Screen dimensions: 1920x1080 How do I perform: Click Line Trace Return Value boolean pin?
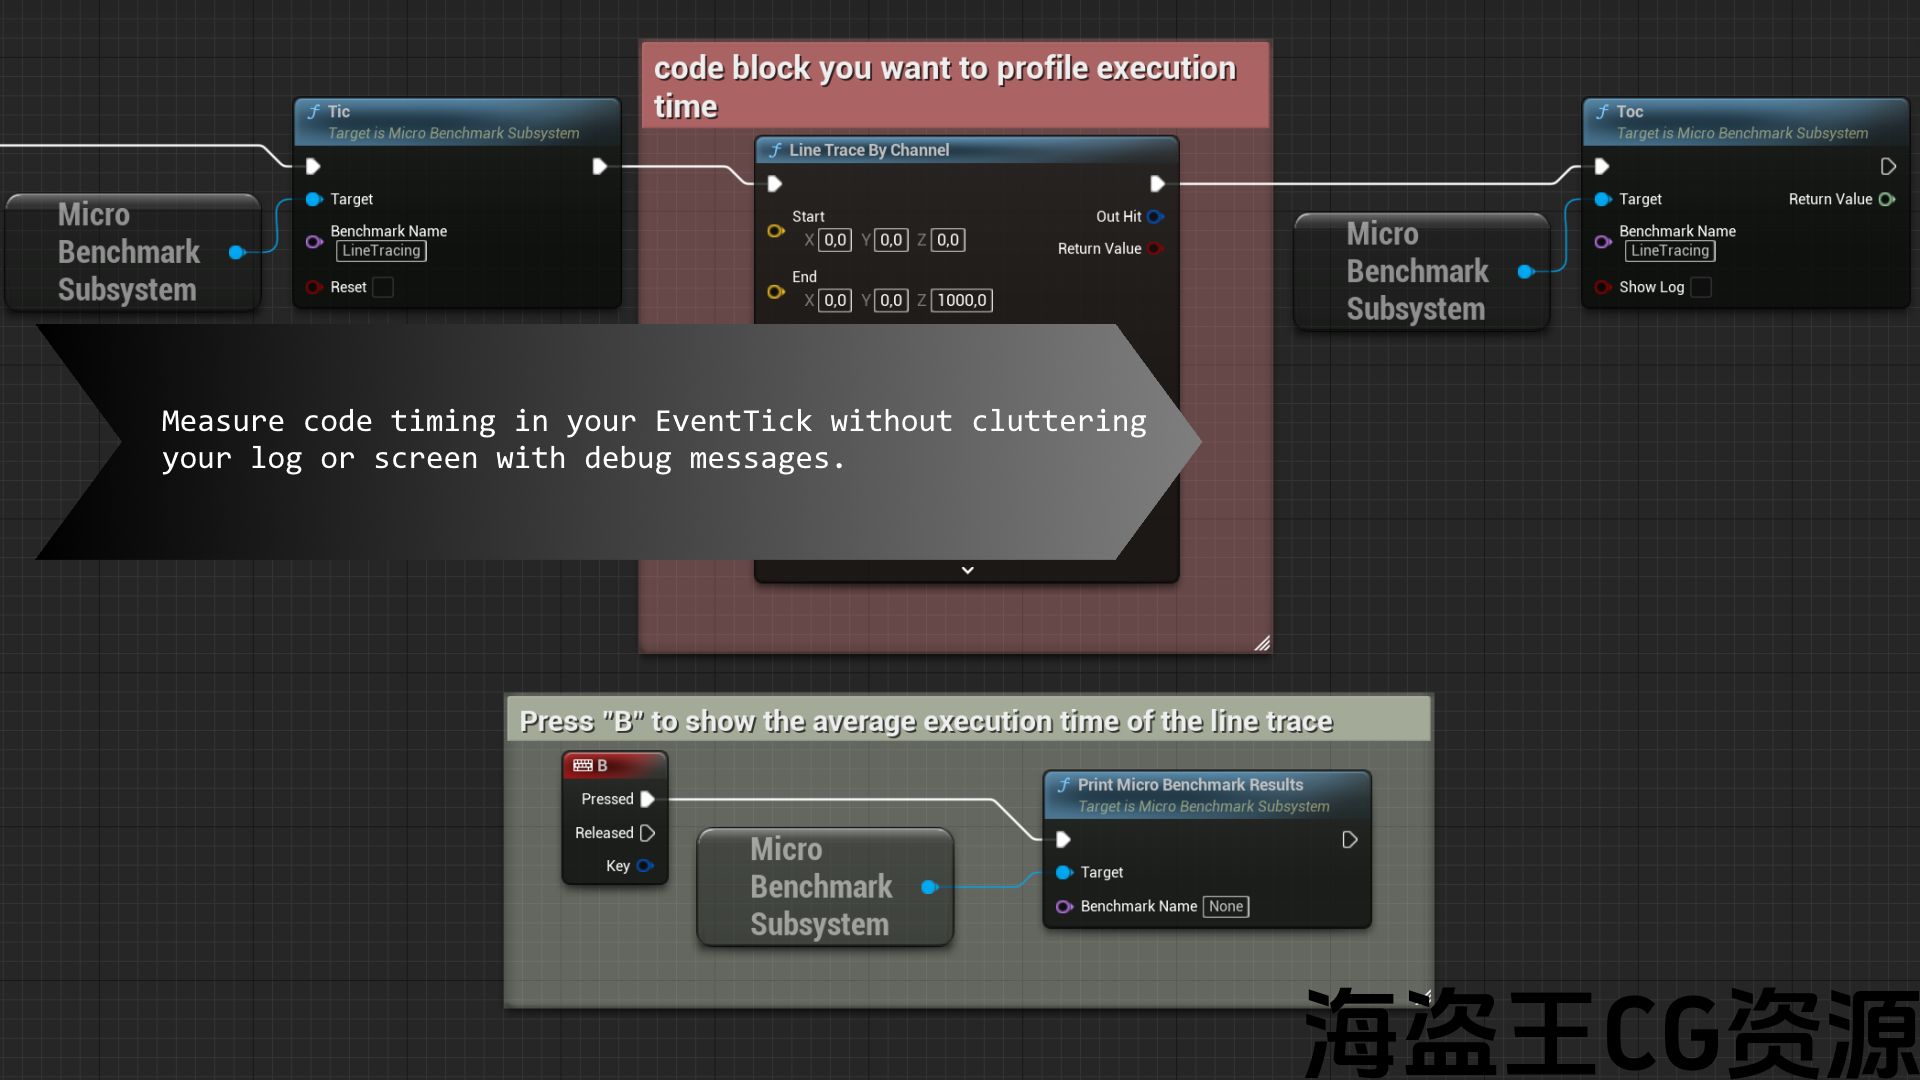1156,249
